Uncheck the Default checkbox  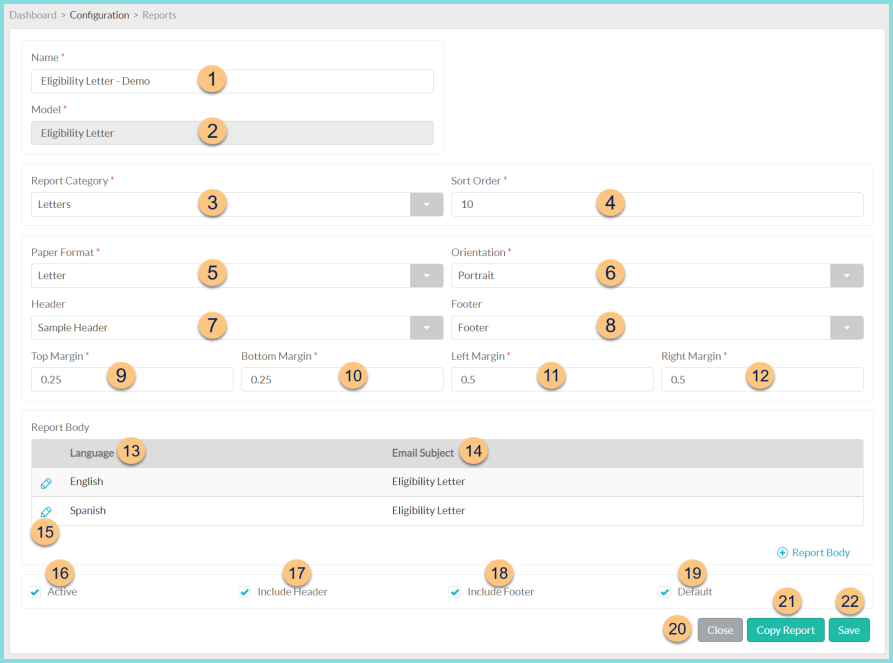point(664,592)
